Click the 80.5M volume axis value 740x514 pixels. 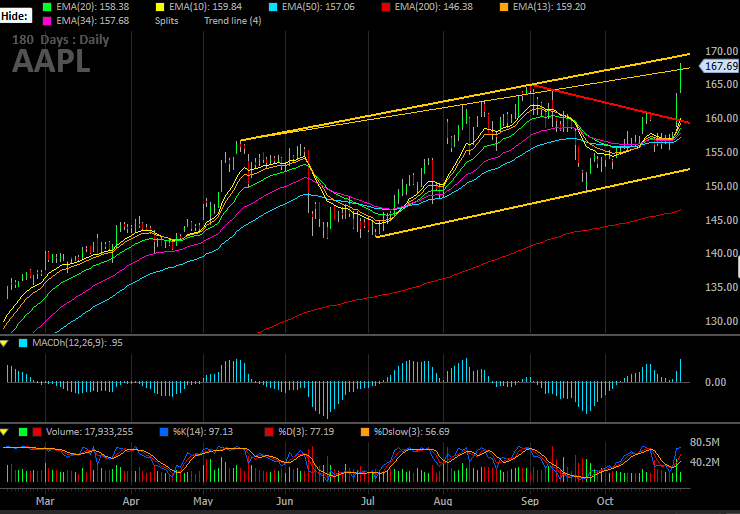coord(705,443)
